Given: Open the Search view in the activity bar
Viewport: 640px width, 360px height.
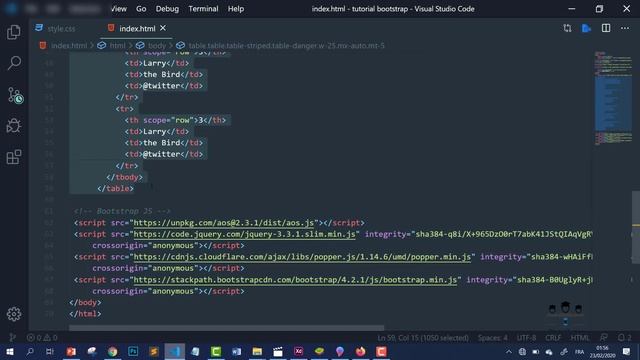Looking at the screenshot, I should tap(14, 63).
